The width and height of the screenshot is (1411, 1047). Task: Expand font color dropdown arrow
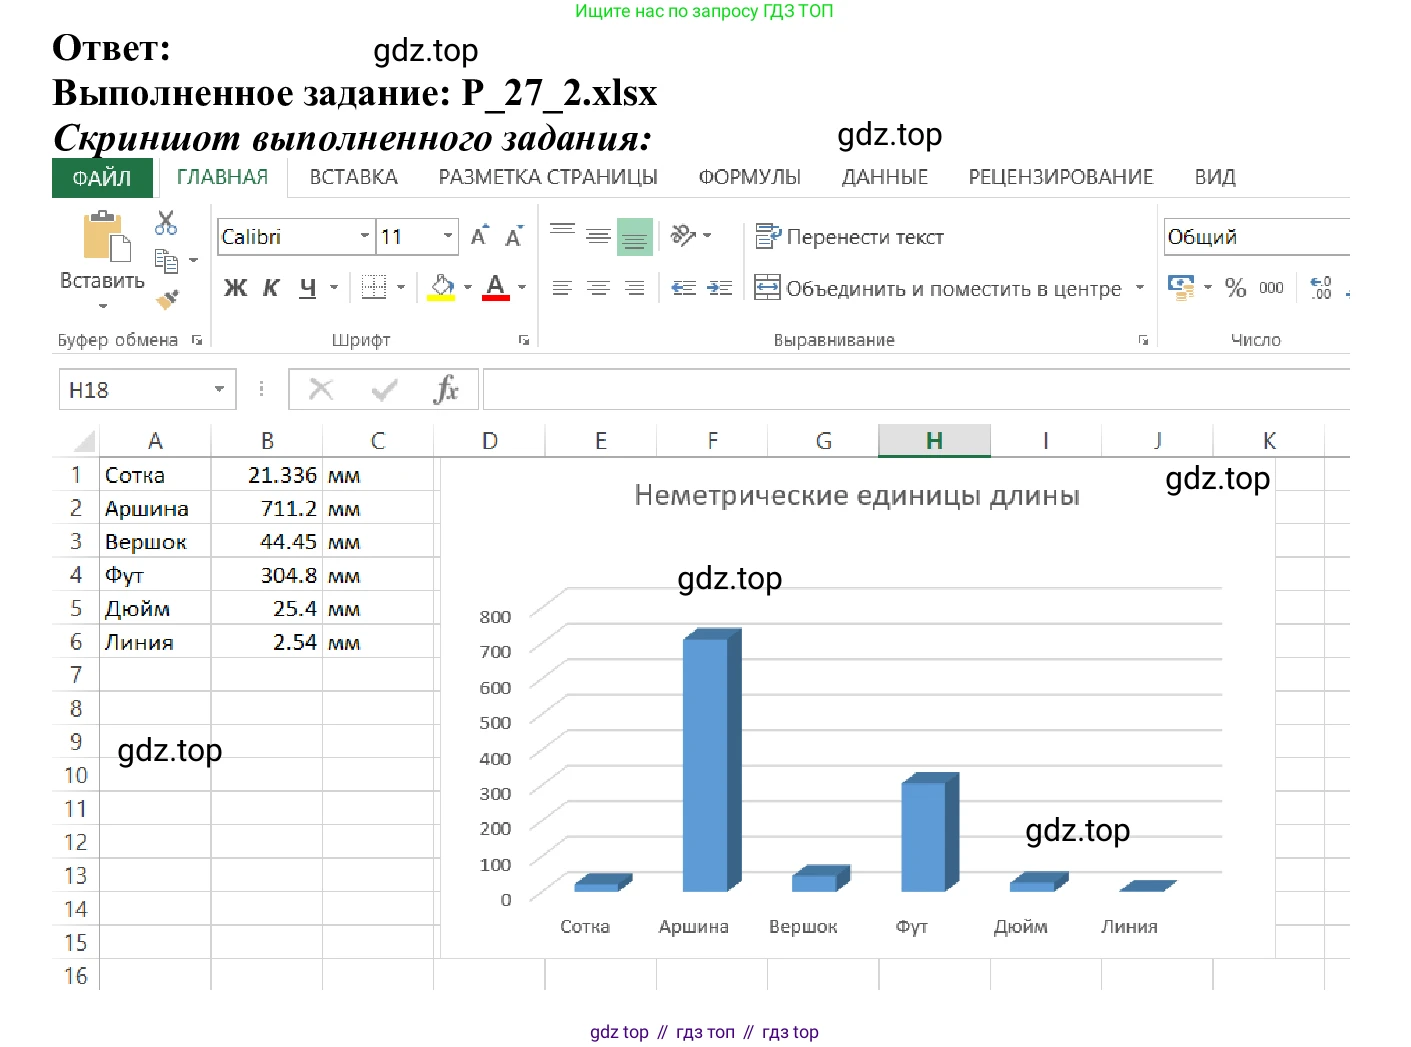click(522, 288)
